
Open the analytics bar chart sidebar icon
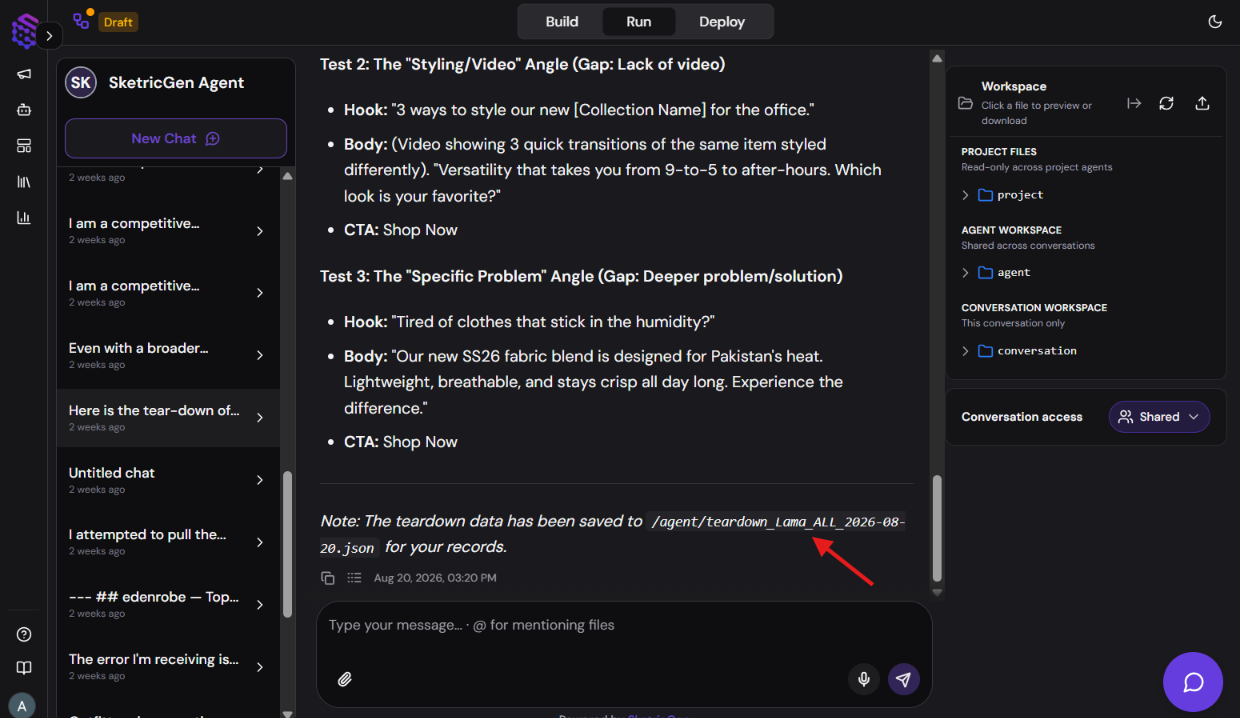pos(24,217)
